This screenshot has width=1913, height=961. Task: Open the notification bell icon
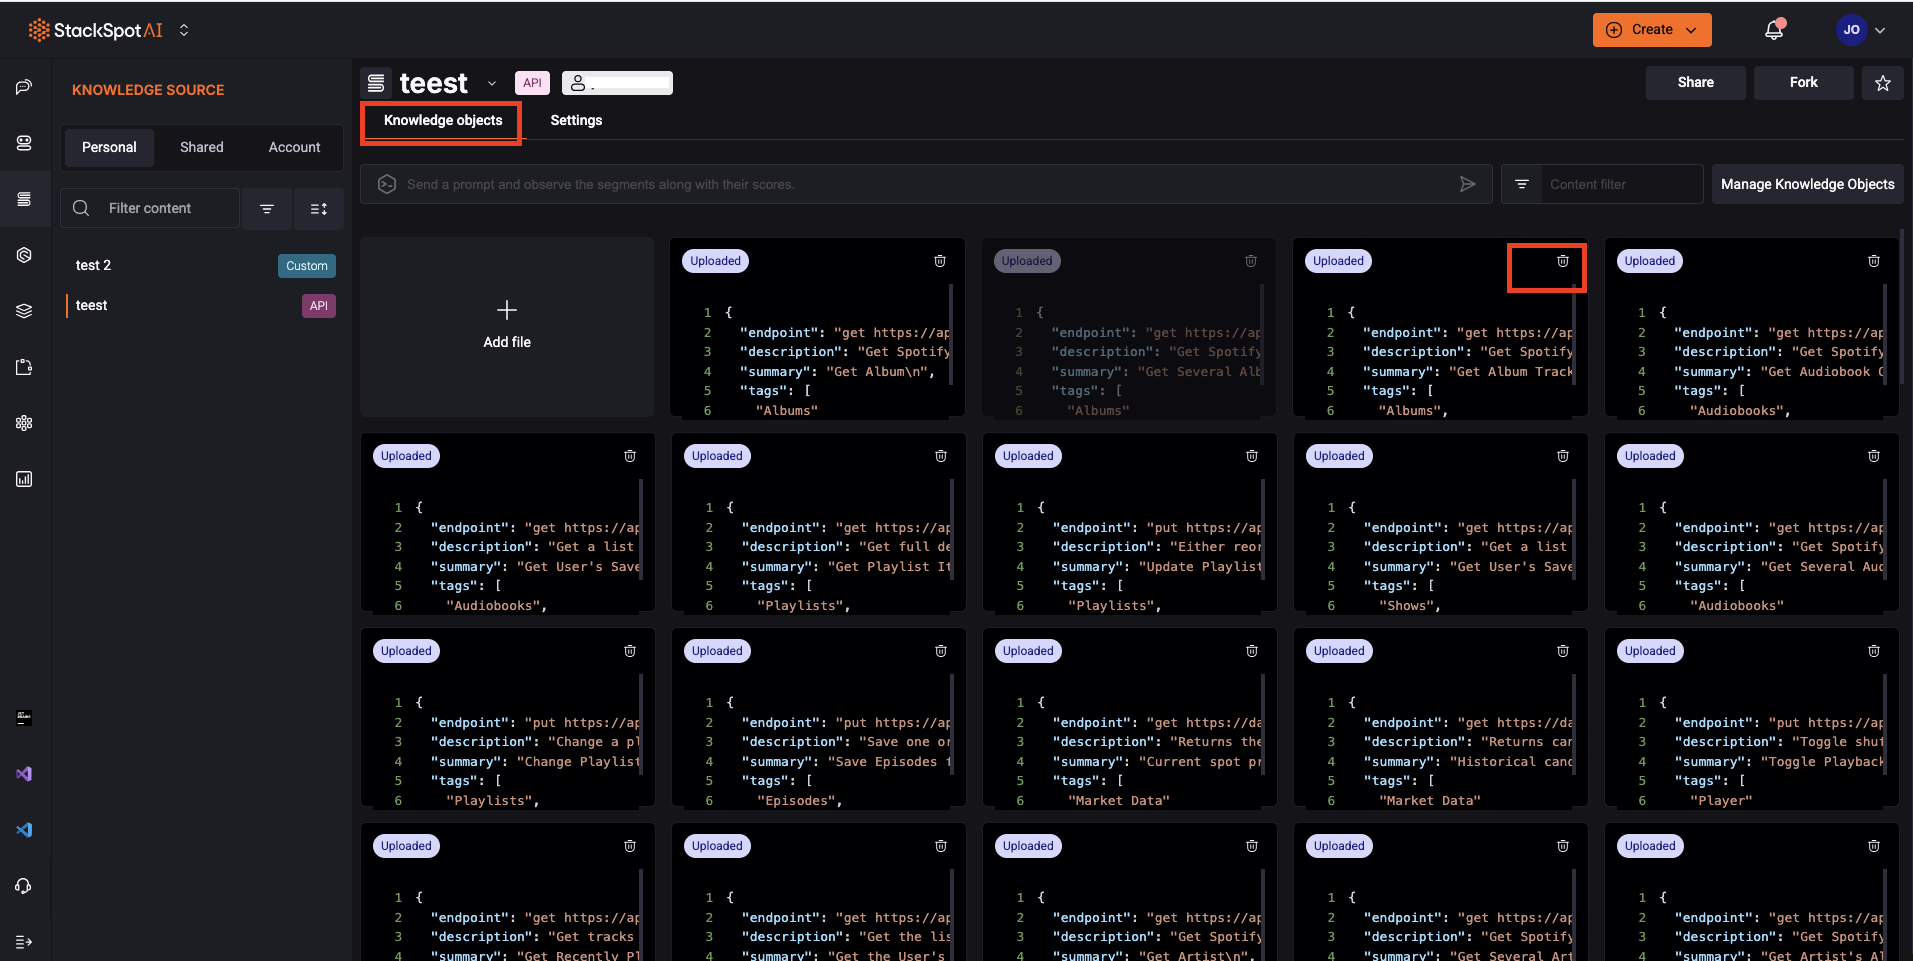[x=1775, y=30]
